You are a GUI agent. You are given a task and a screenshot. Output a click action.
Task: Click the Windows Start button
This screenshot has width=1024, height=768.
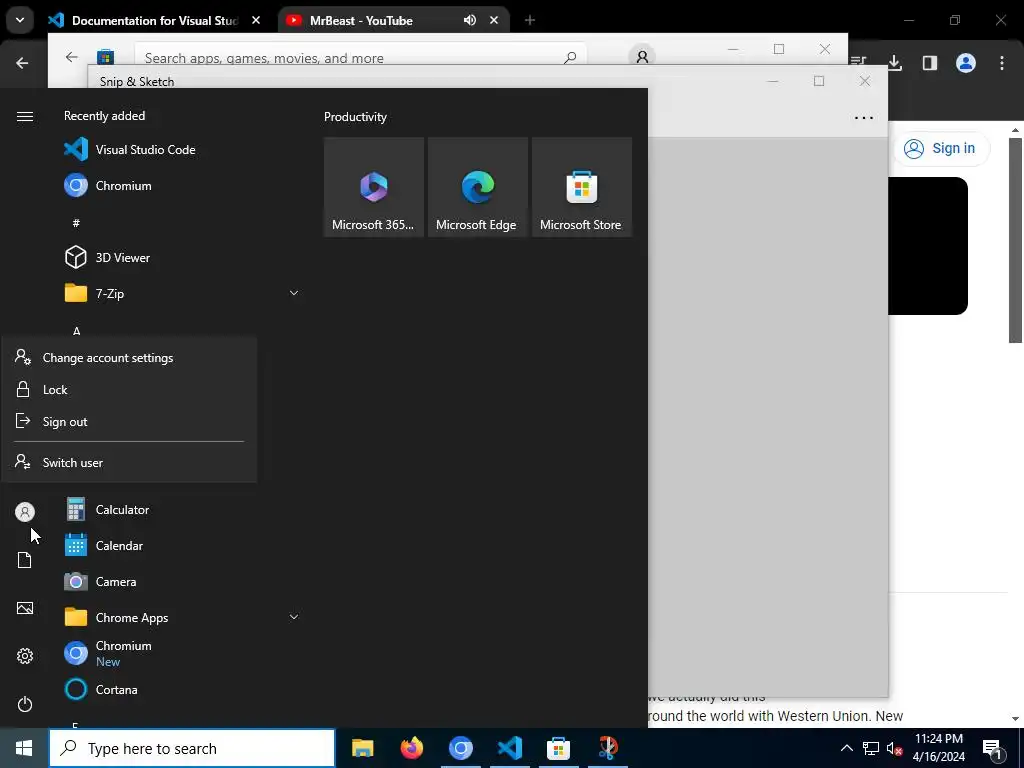pyautogui.click(x=24, y=748)
